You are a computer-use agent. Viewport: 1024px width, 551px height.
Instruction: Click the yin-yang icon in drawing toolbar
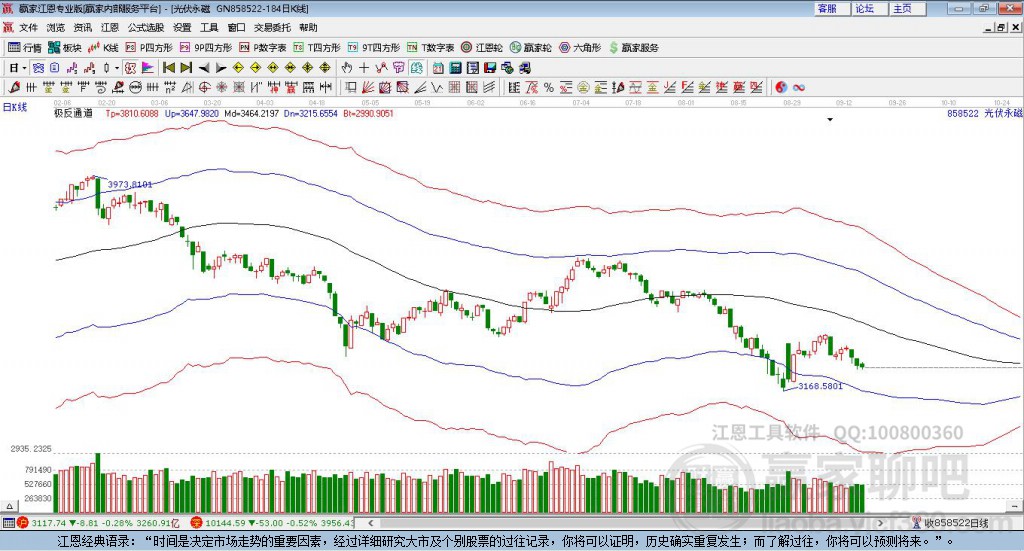(781, 87)
